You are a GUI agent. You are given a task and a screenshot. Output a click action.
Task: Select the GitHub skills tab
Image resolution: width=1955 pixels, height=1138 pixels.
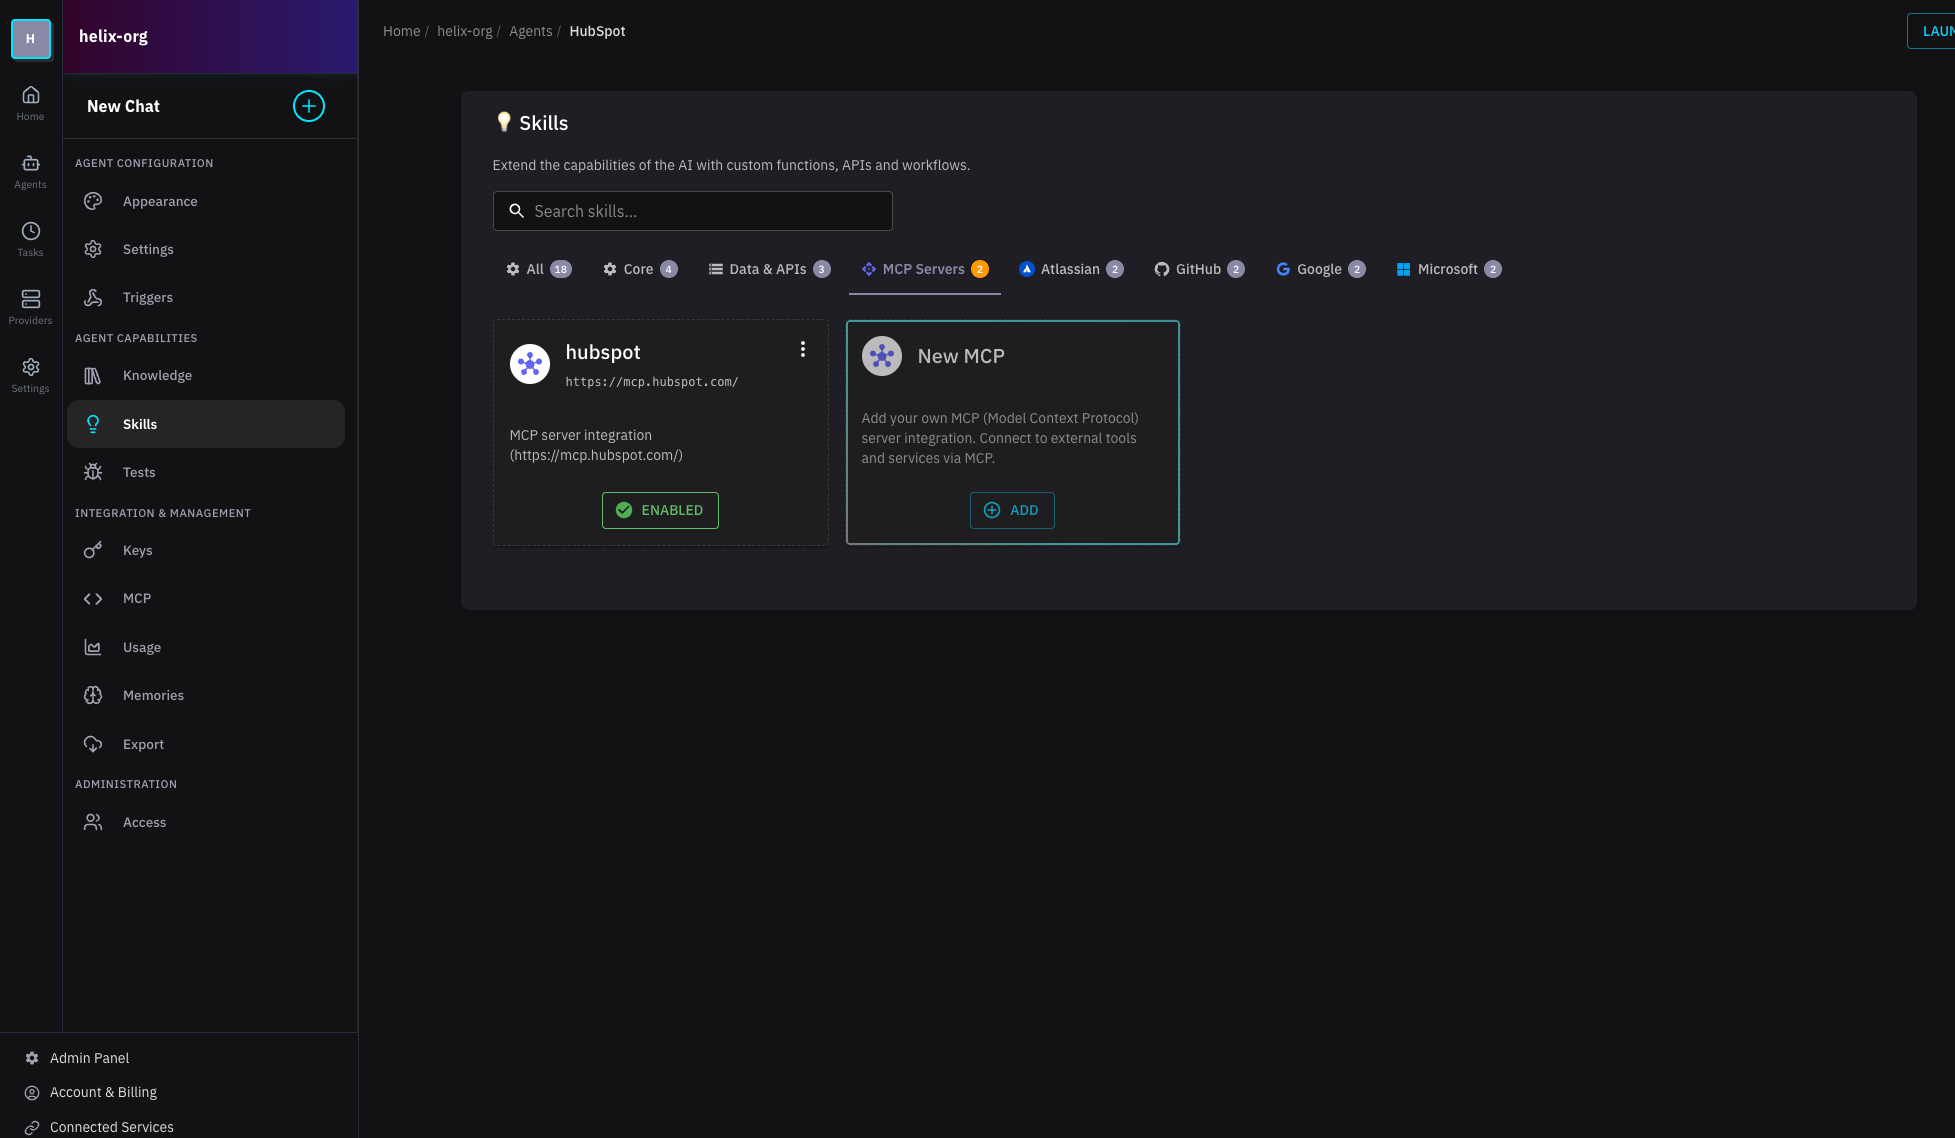tap(1198, 269)
